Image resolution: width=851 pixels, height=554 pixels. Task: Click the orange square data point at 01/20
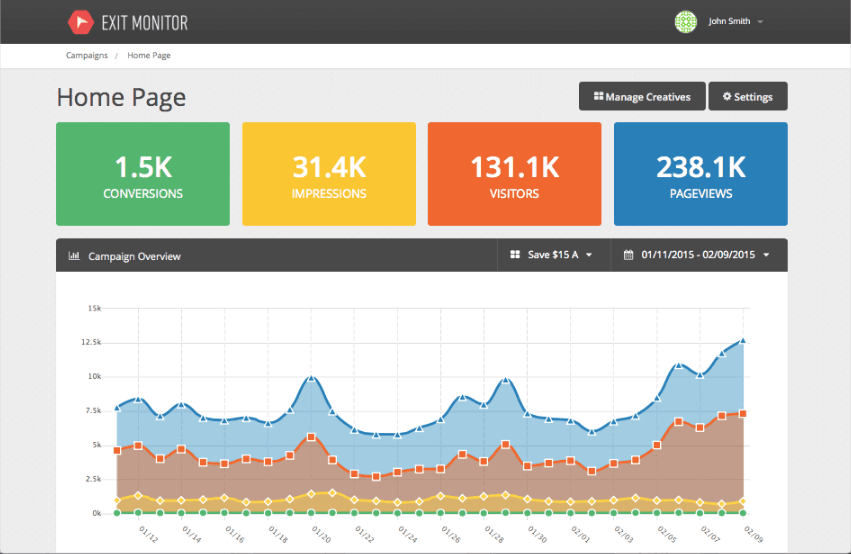(x=312, y=437)
